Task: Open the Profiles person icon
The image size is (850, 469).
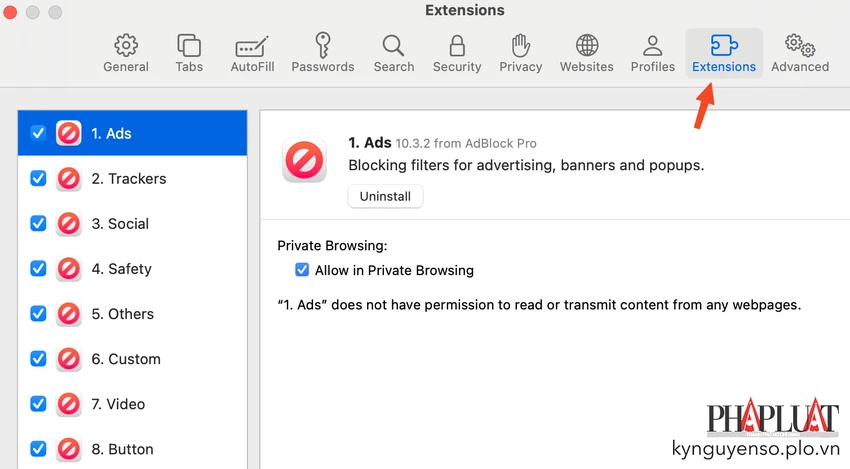Action: click(x=653, y=46)
